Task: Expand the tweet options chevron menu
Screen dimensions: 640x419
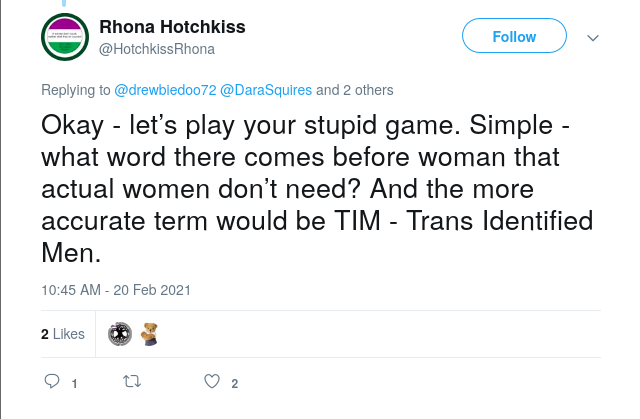Action: (x=592, y=37)
